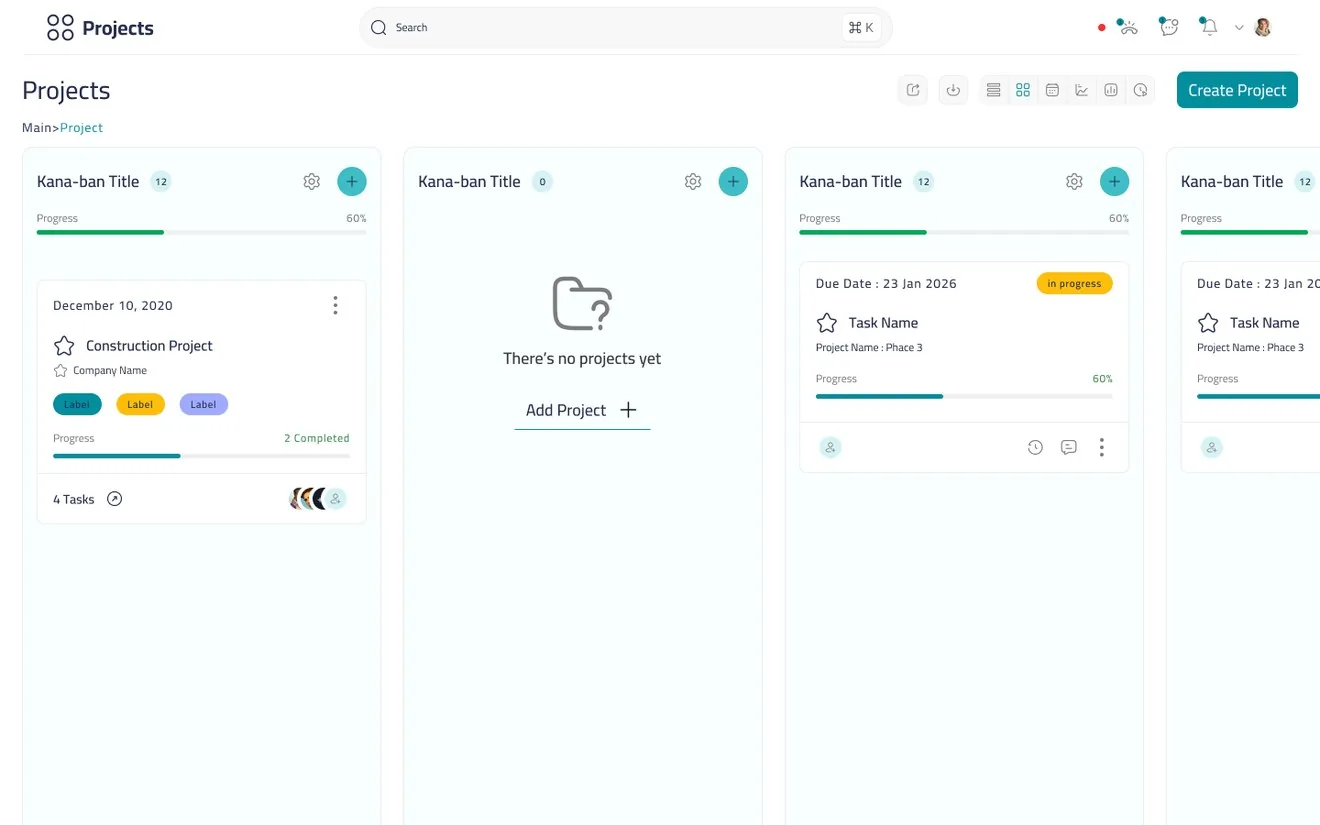This screenshot has width=1320, height=825.
Task: Click plus button in Construction Project's column
Action: pyautogui.click(x=352, y=181)
